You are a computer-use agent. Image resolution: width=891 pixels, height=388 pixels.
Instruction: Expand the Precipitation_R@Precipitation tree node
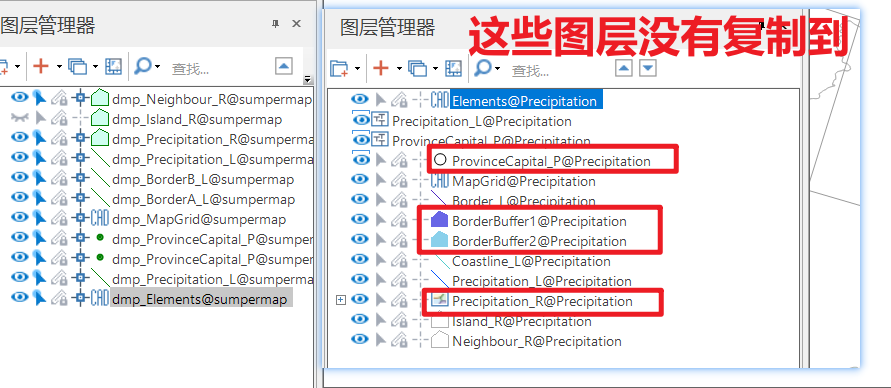(341, 300)
